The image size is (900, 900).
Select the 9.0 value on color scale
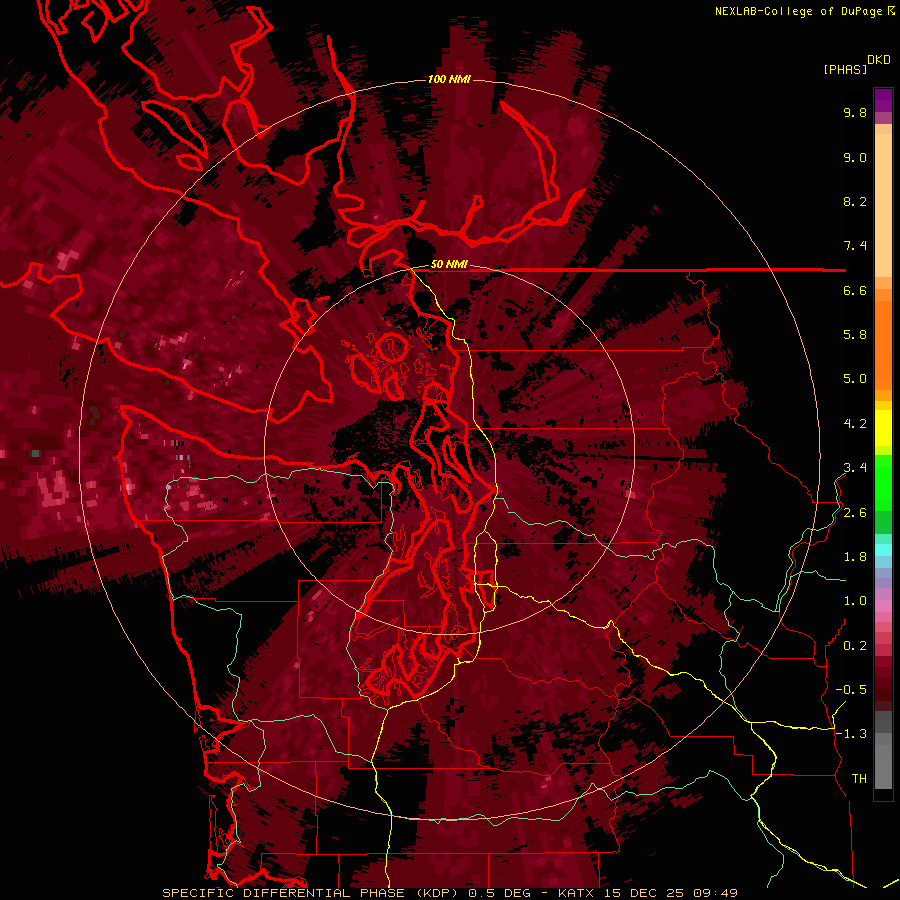pos(855,157)
